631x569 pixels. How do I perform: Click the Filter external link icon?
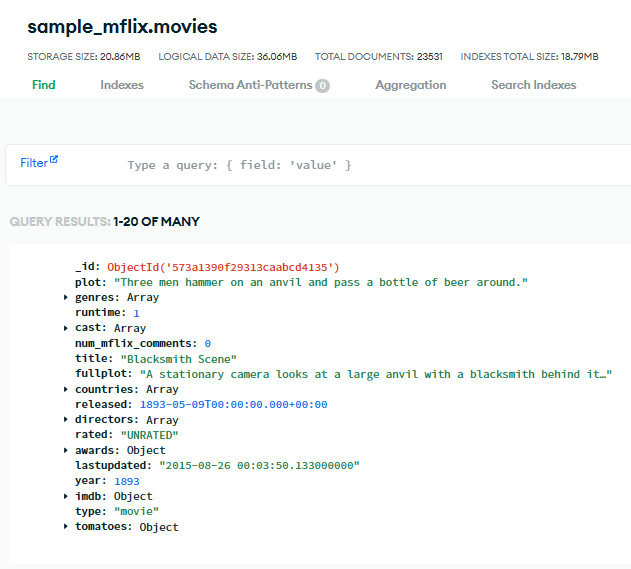[x=54, y=160]
